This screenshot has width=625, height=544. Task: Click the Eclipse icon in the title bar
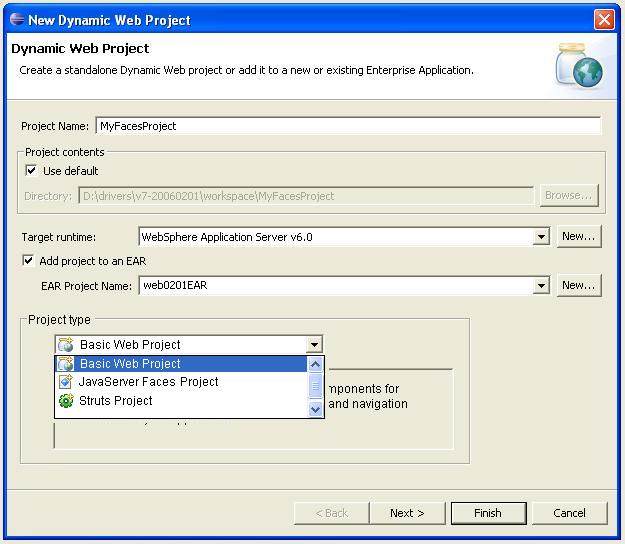click(17, 19)
